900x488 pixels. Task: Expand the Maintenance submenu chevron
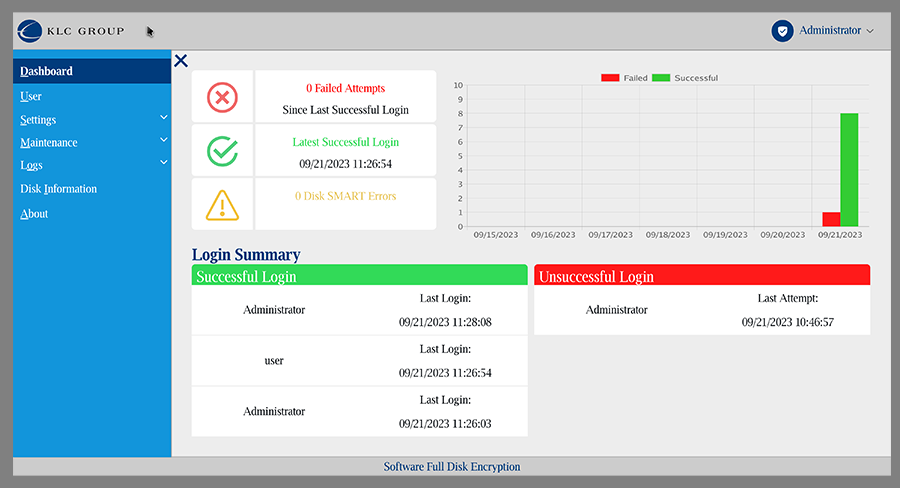click(164, 141)
